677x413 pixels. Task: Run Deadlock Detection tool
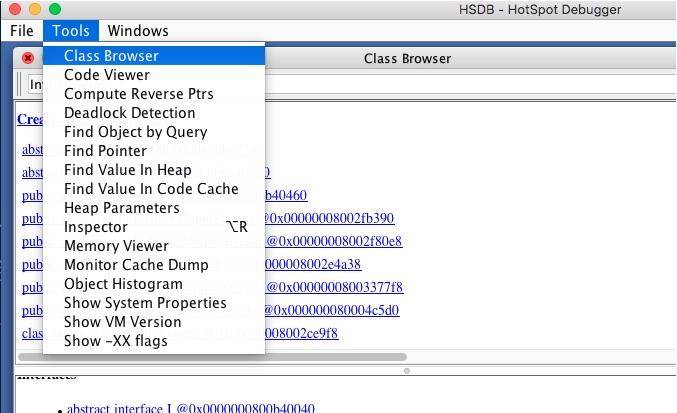click(154, 113)
